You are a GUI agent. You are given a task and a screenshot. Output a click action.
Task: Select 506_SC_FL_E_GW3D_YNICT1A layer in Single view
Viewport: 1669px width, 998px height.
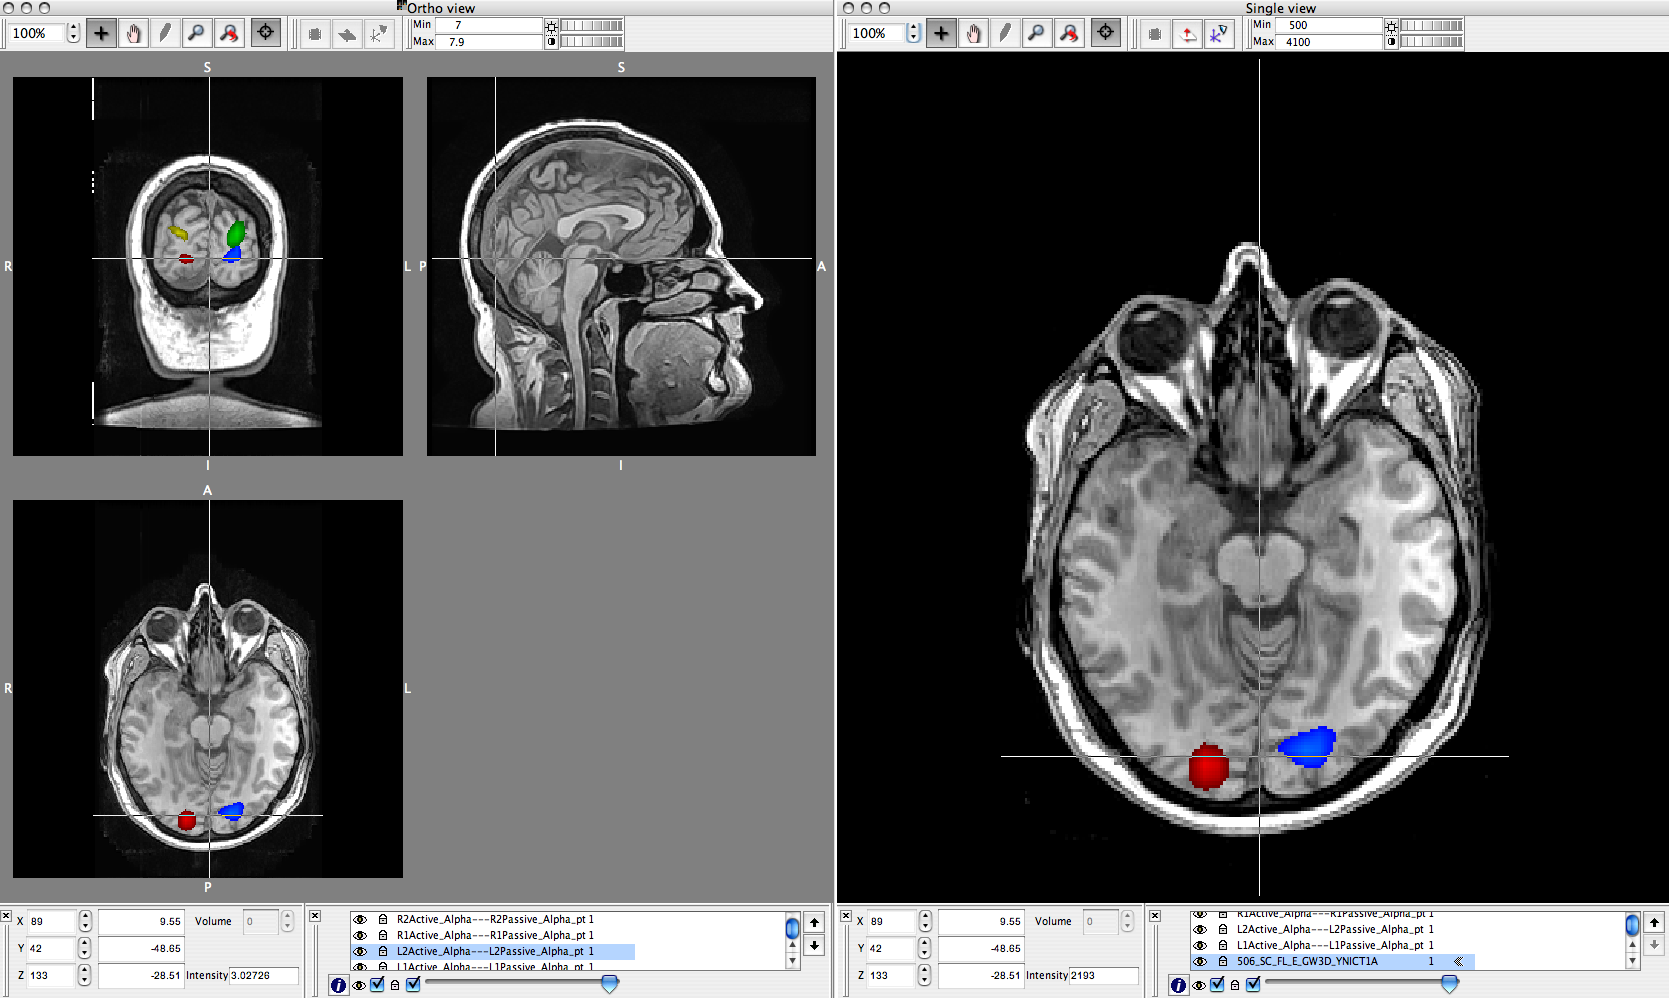coord(1306,961)
